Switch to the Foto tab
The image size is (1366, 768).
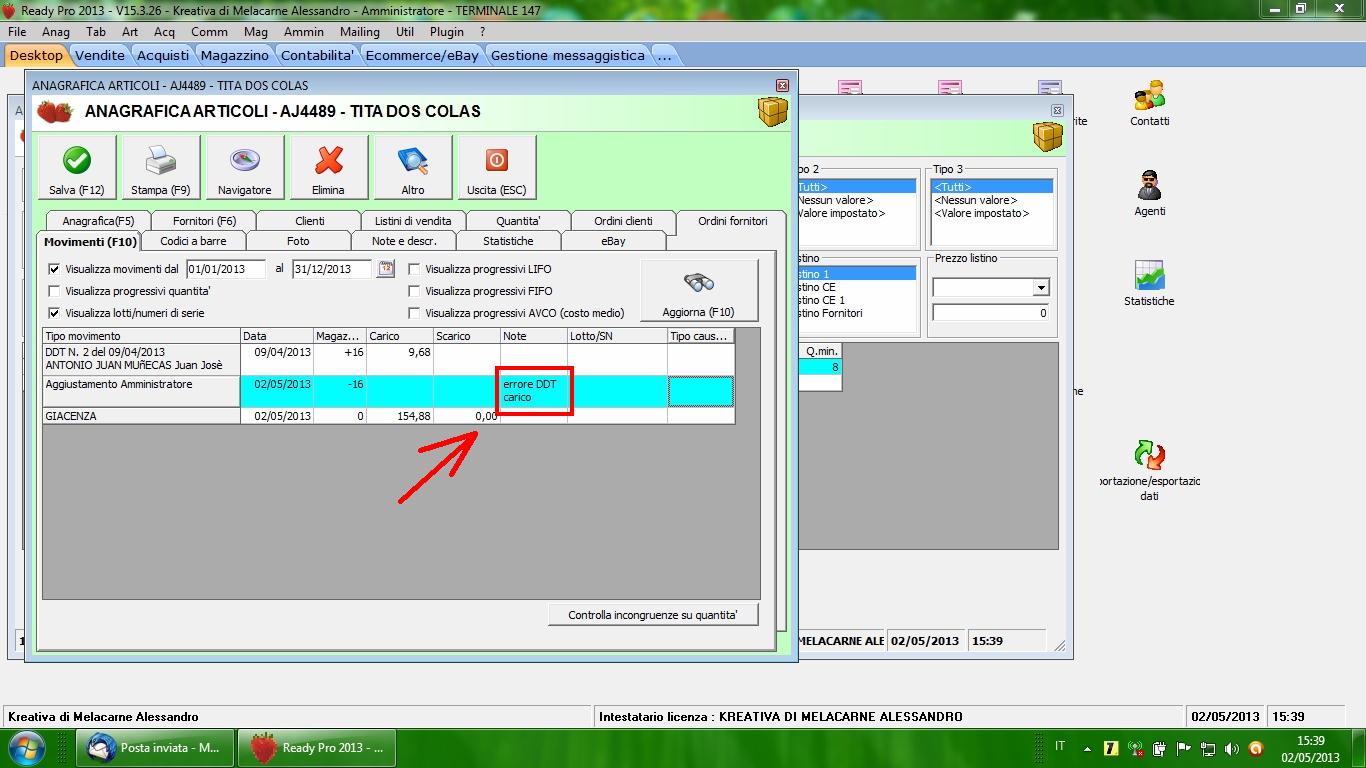coord(298,241)
